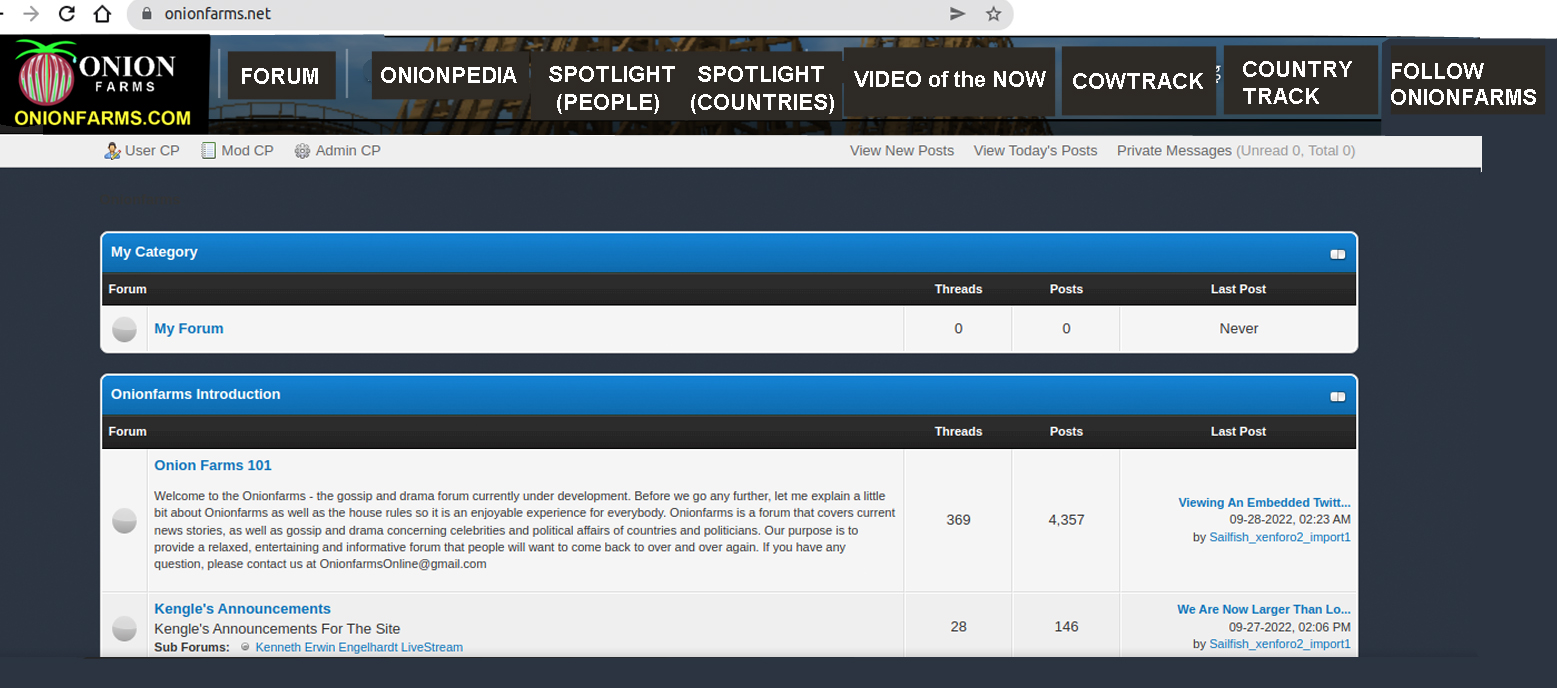The height and width of the screenshot is (688, 1557).
Task: Click the Last Post header under Onionfarms Introduction
Action: [x=1238, y=432]
